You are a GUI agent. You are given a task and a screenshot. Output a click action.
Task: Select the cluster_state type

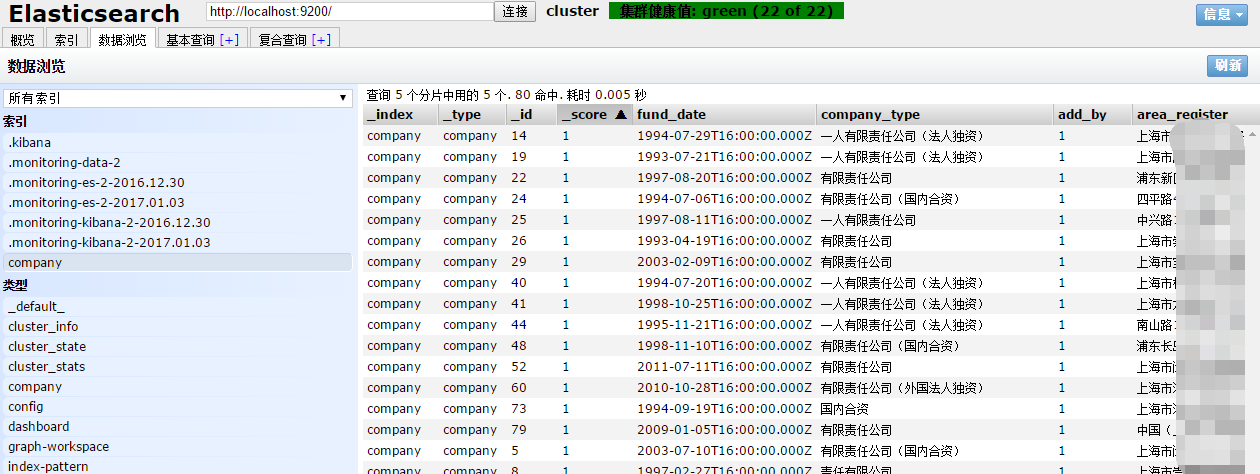178,346
